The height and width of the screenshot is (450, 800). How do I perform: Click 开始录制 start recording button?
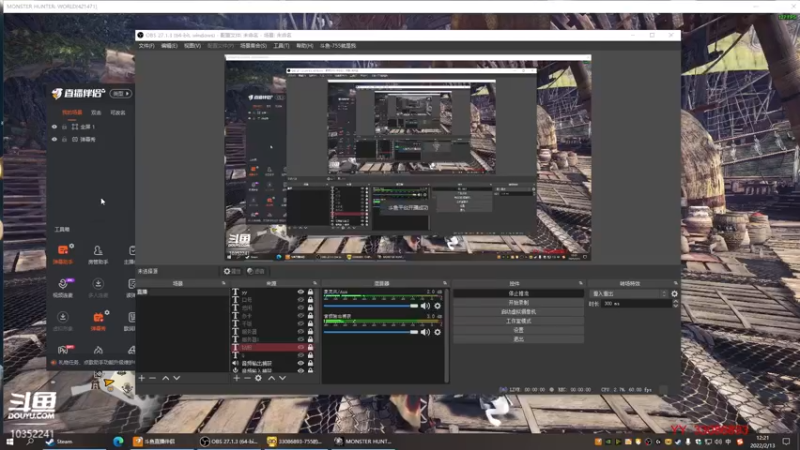tap(518, 303)
